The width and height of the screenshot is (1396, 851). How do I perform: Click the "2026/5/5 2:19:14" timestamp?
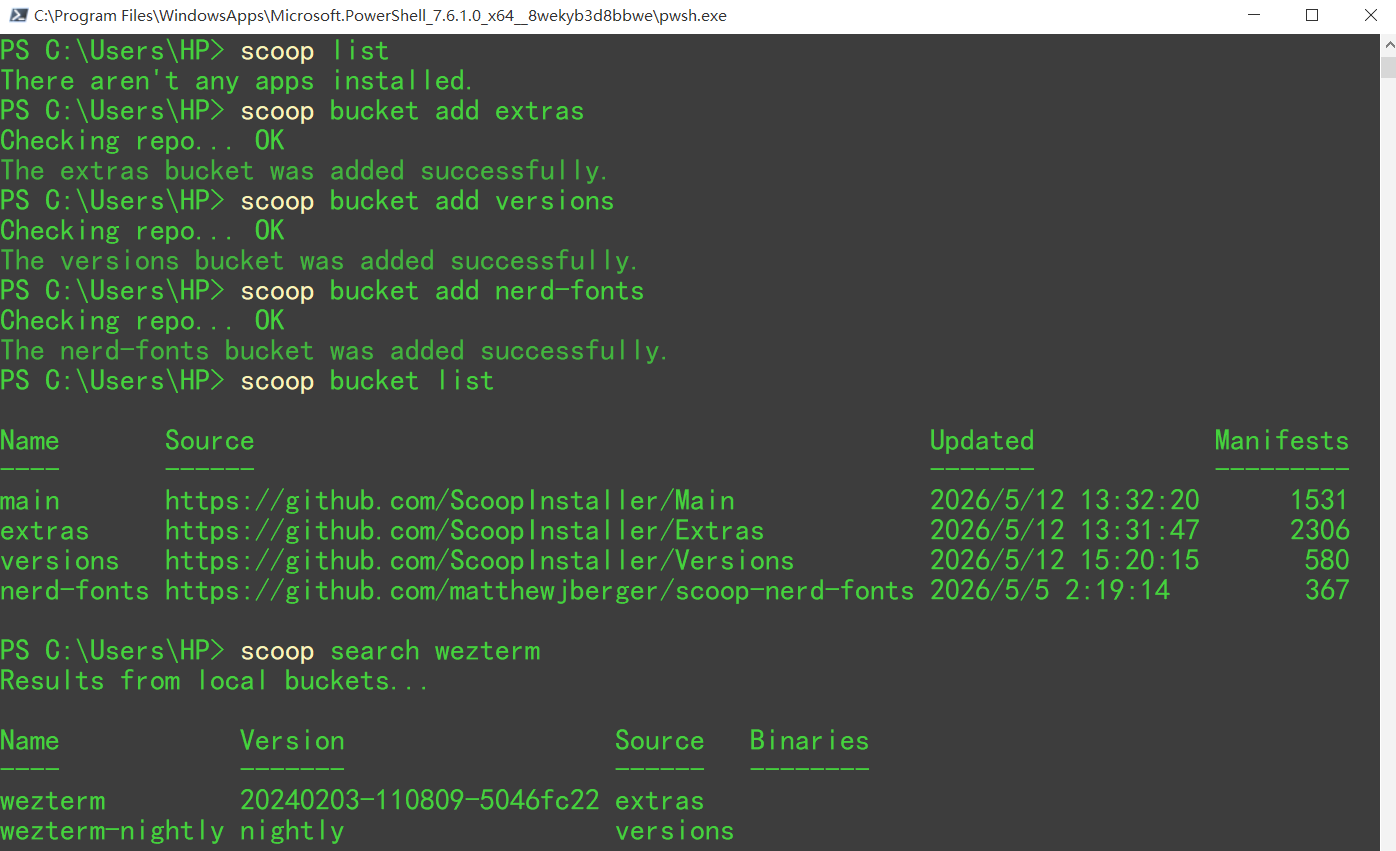pyautogui.click(x=1050, y=591)
